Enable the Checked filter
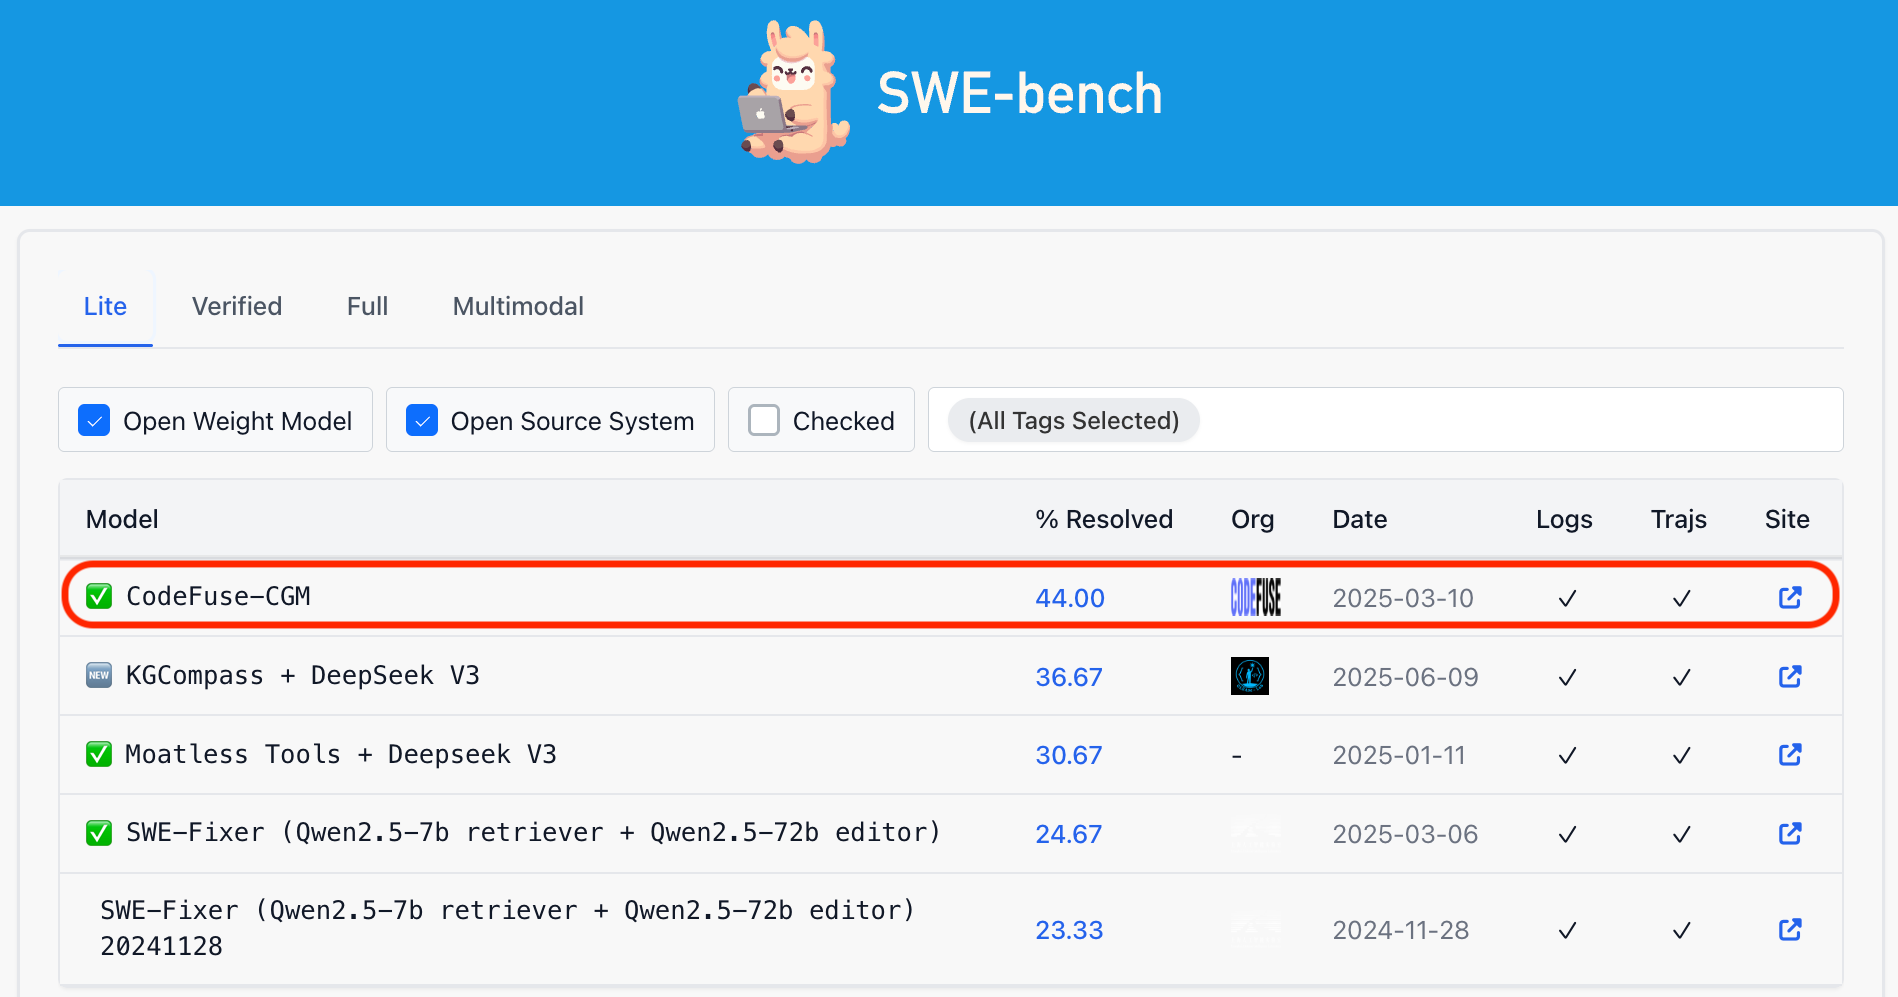1898x997 pixels. [x=763, y=420]
